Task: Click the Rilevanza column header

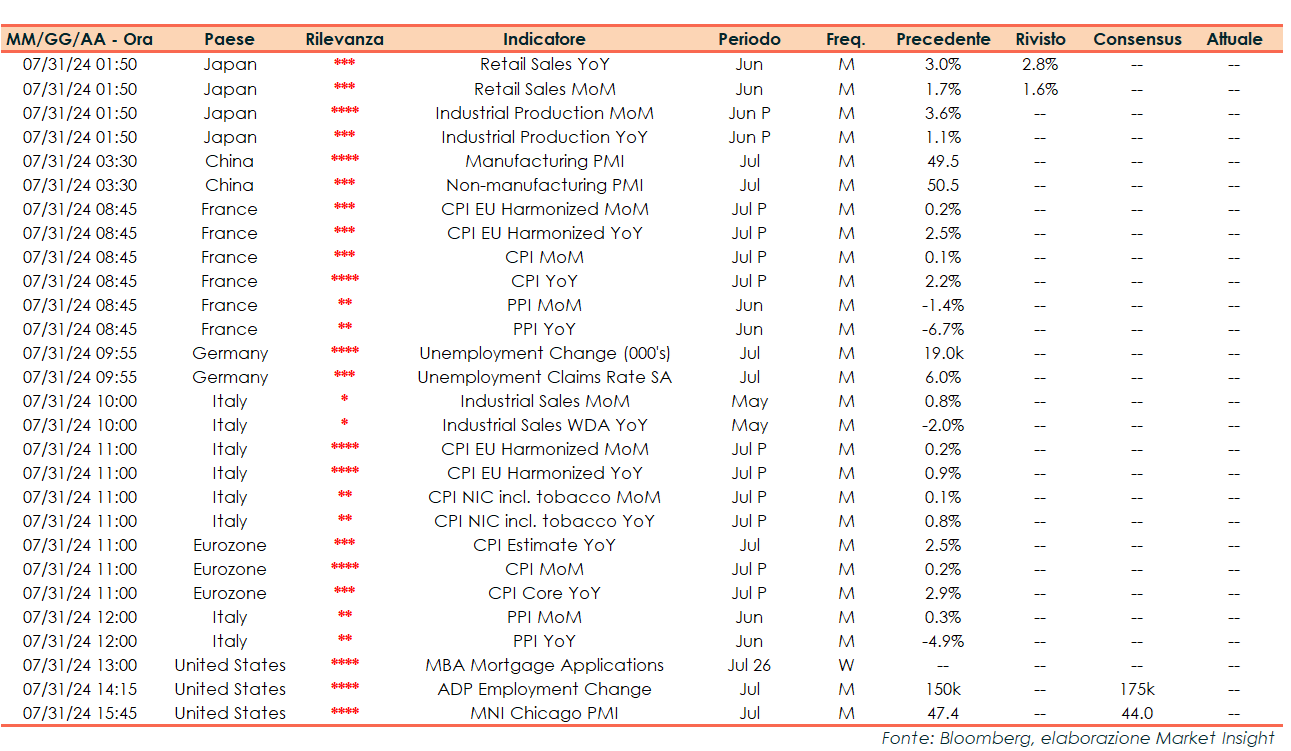Action: point(344,40)
